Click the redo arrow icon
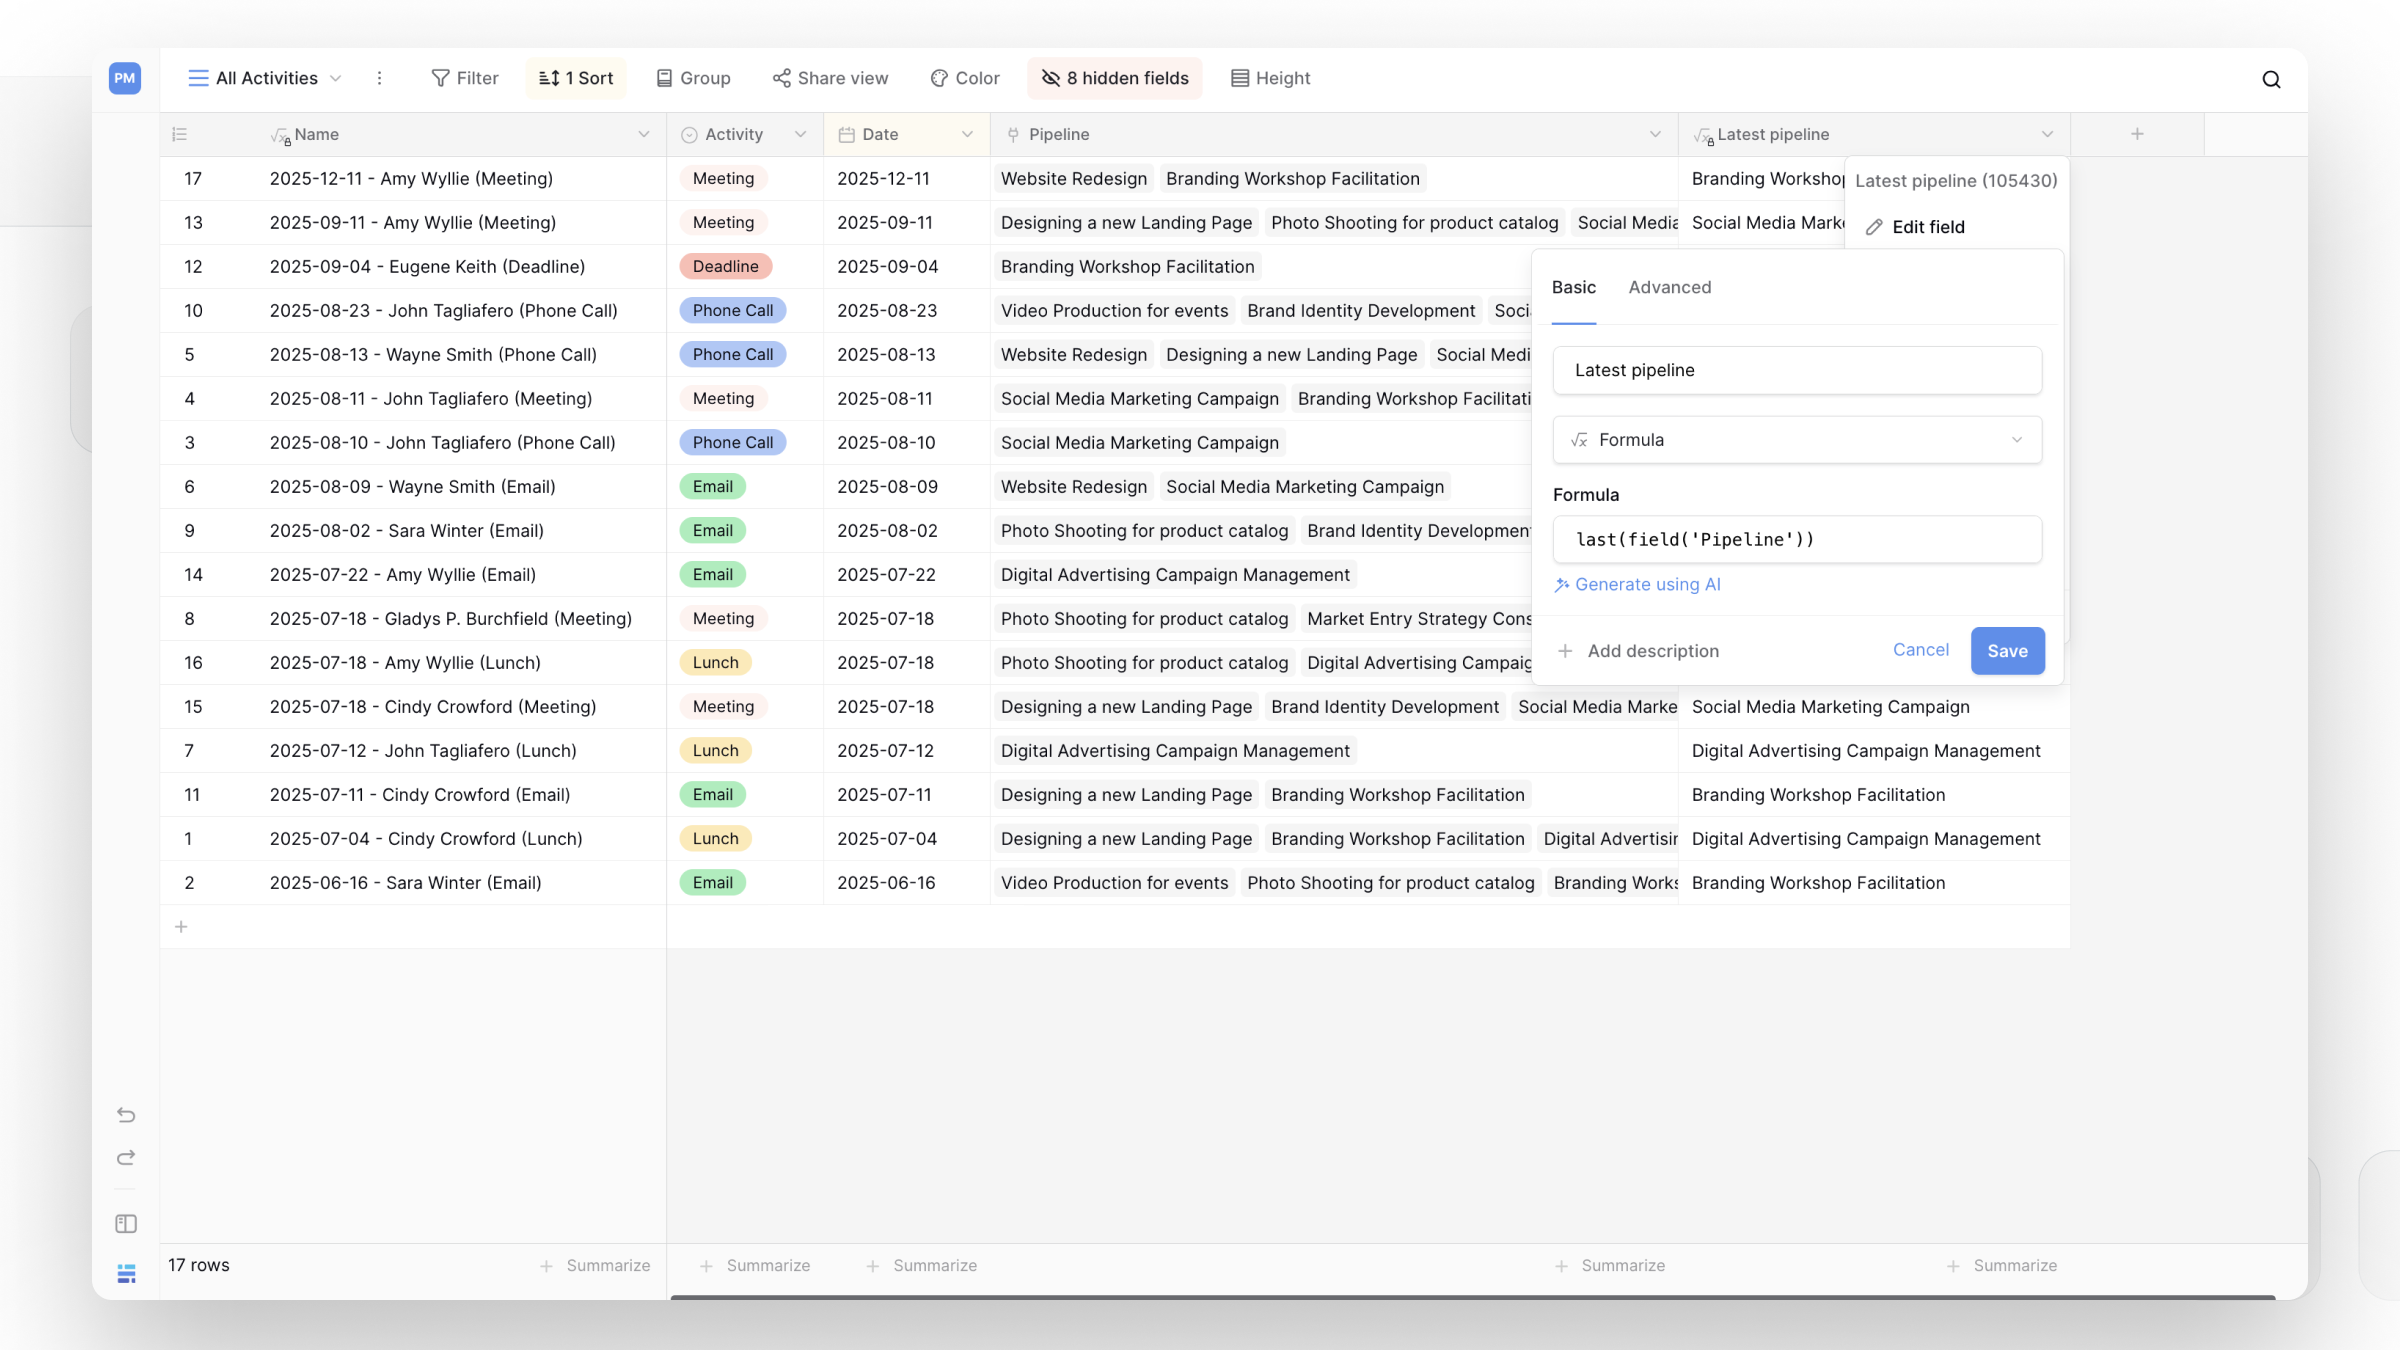The height and width of the screenshot is (1350, 2400). pos(126,1158)
